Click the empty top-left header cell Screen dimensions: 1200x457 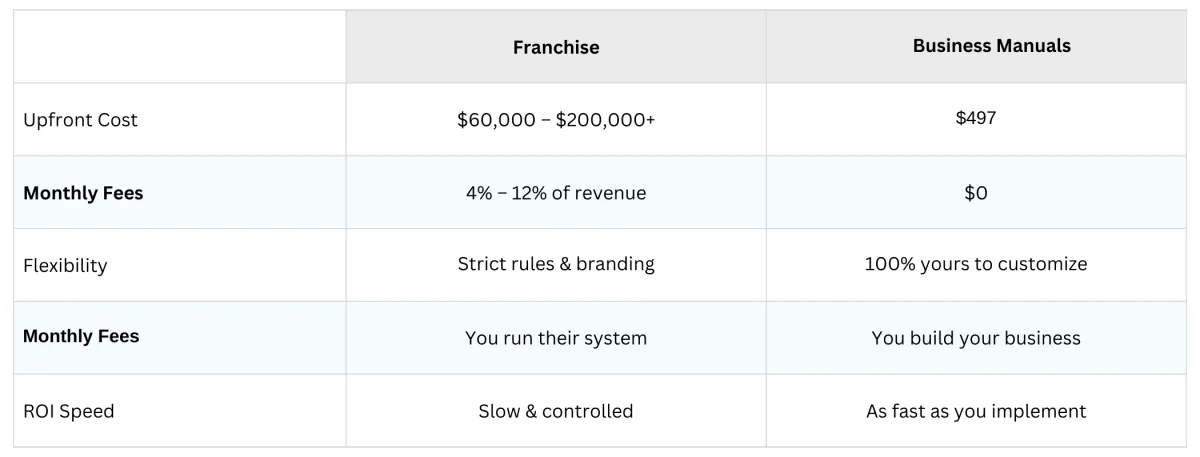pos(180,47)
